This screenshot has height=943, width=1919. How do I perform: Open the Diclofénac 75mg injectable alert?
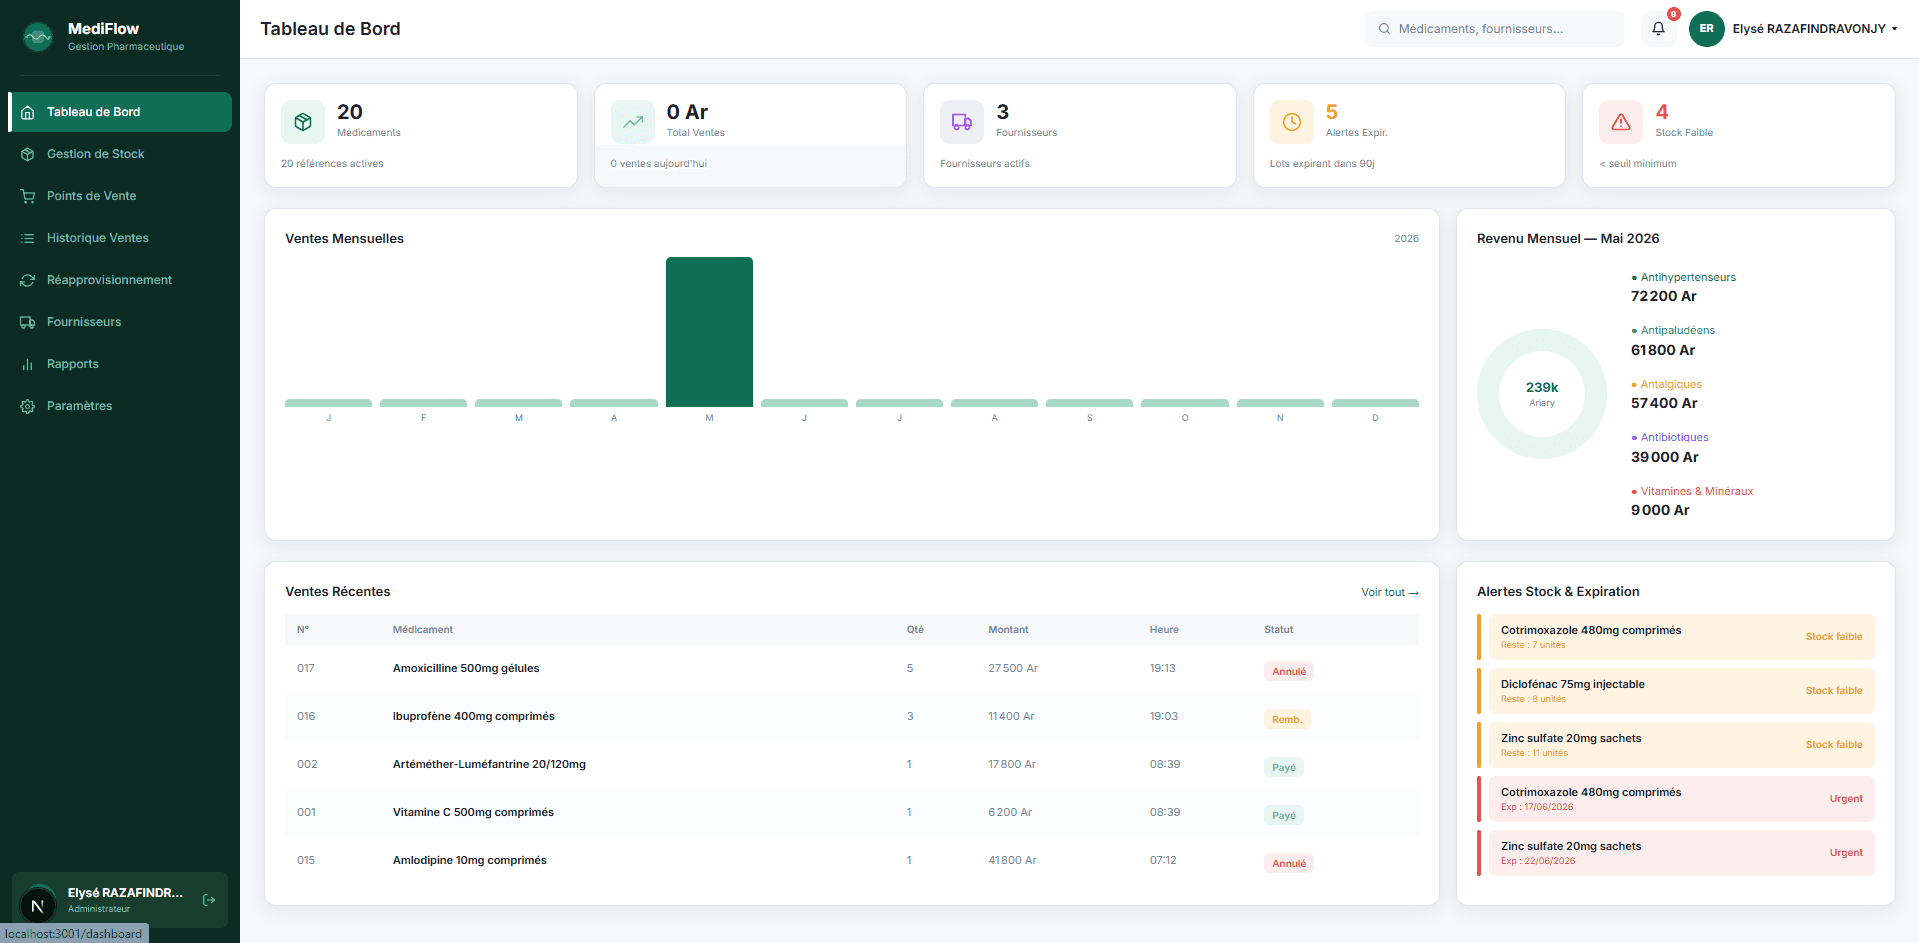(x=1676, y=691)
